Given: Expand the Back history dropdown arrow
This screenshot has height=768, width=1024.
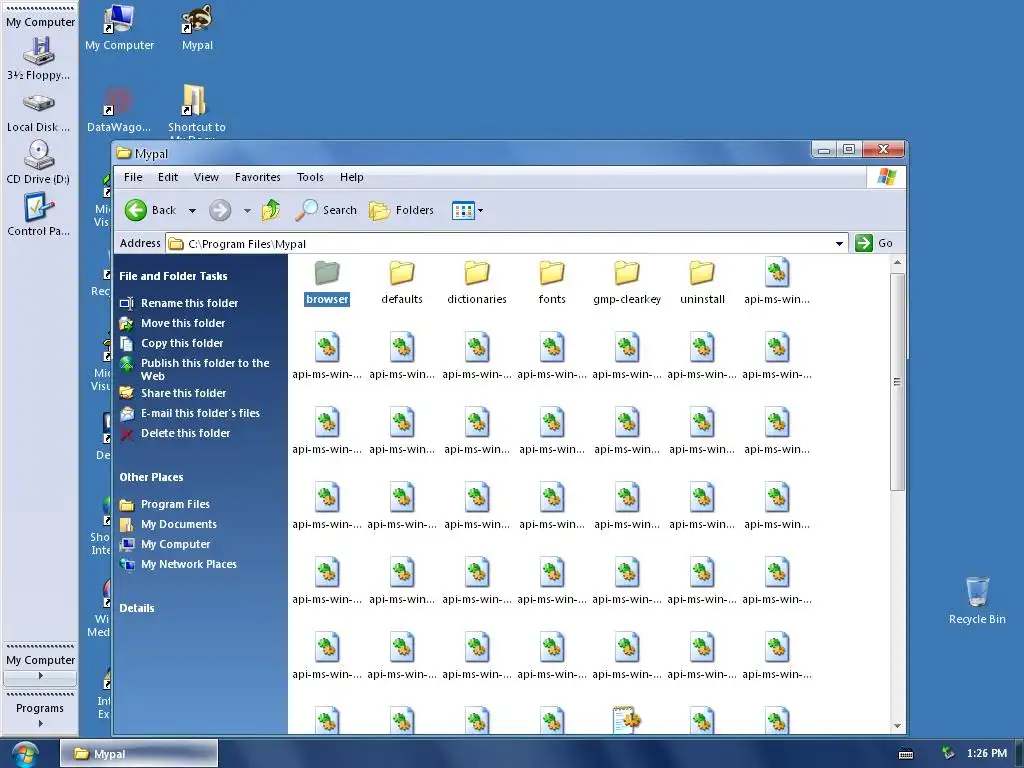Looking at the screenshot, I should 192,210.
